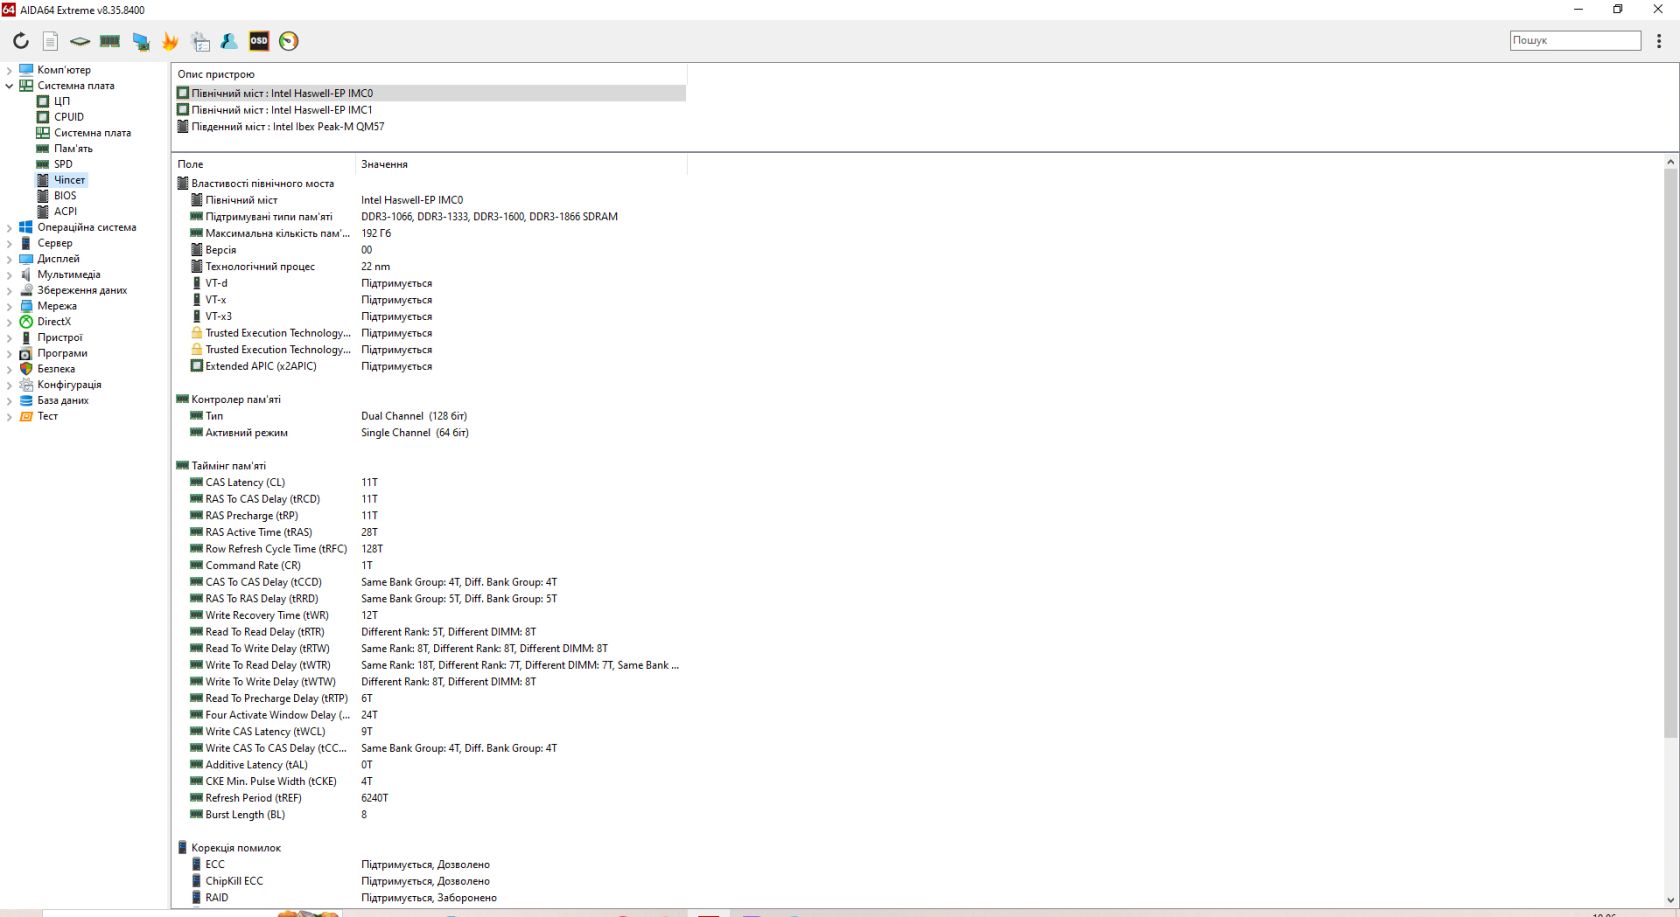
Task: Open the gauge SensorPanel icon
Action: coord(289,41)
